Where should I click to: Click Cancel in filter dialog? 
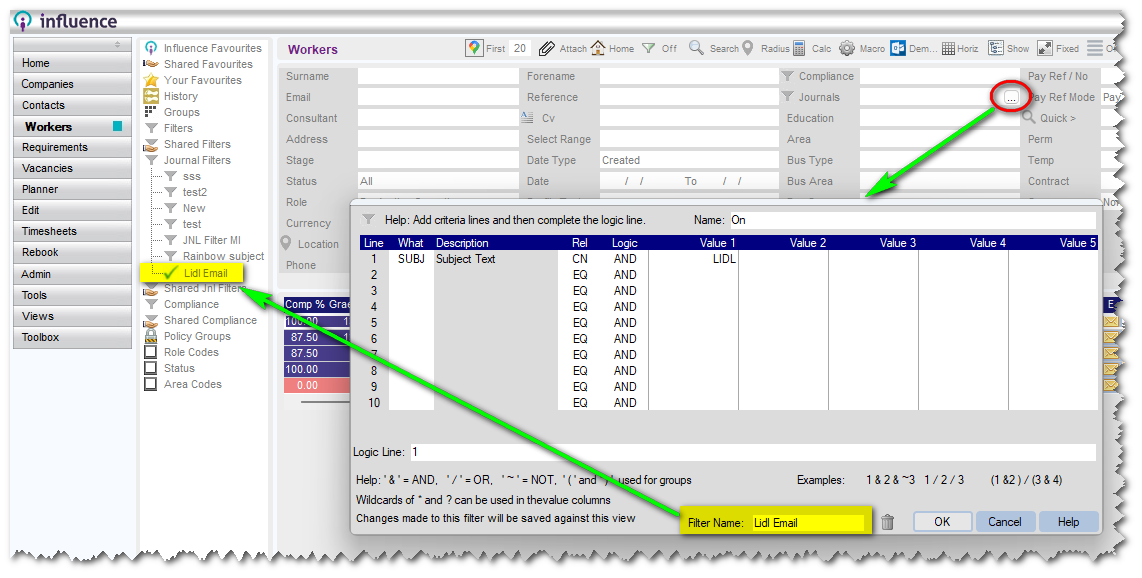[x=1004, y=522]
